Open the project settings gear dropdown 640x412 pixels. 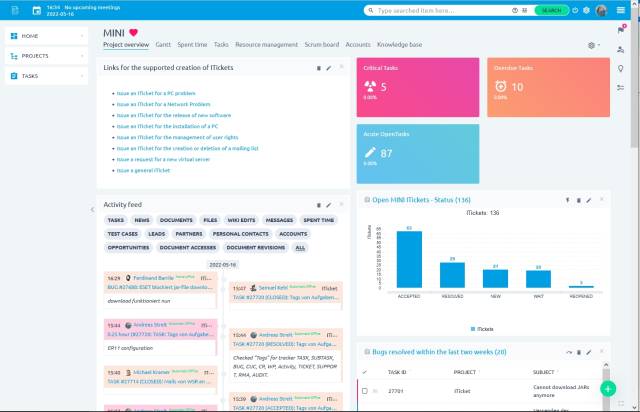coord(593,45)
